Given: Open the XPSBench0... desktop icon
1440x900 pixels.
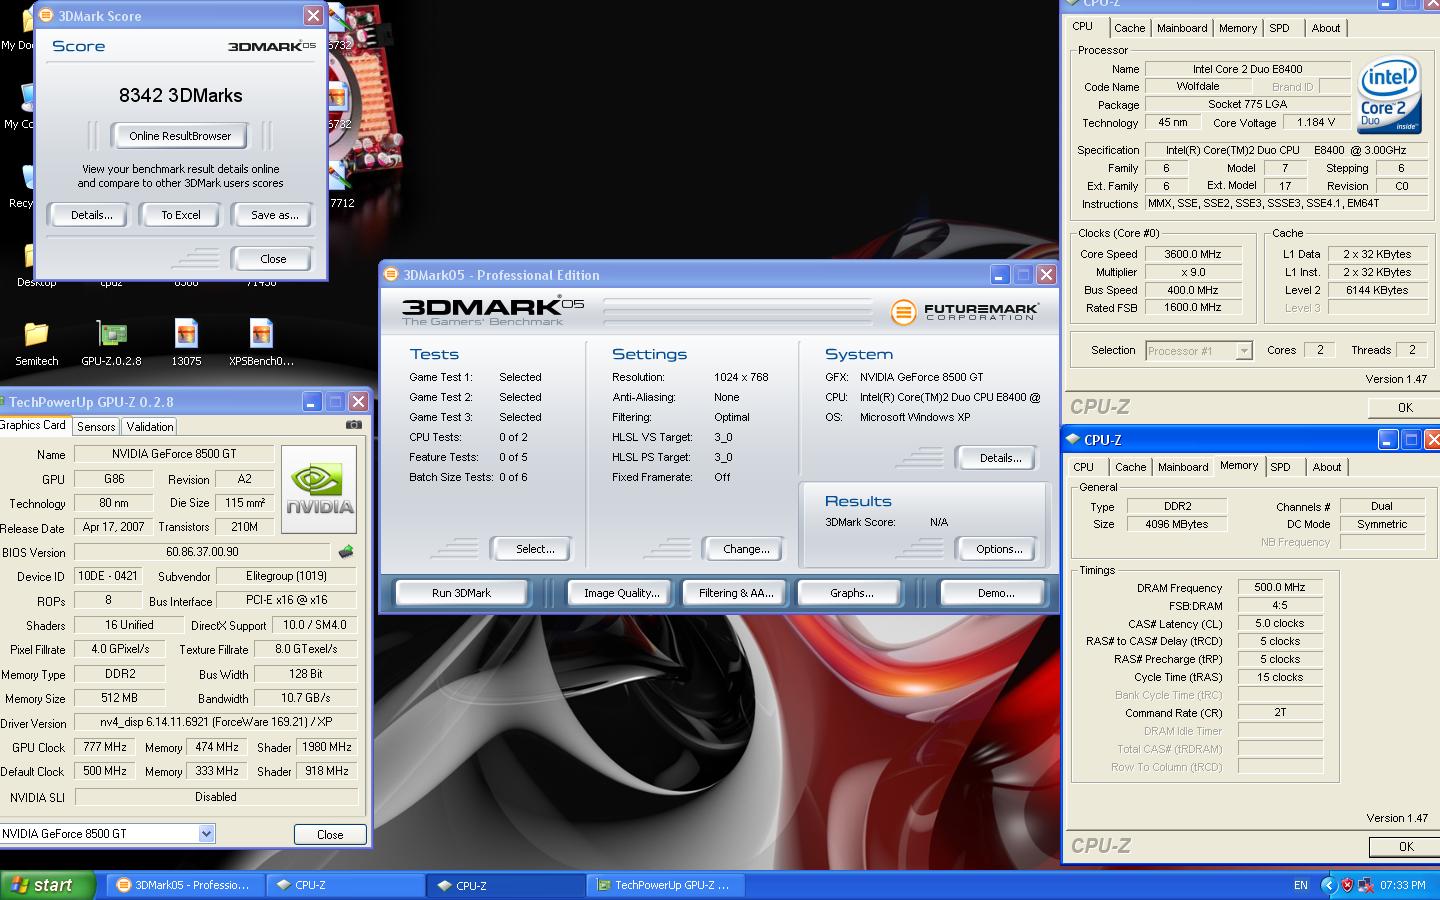Looking at the screenshot, I should click(261, 344).
